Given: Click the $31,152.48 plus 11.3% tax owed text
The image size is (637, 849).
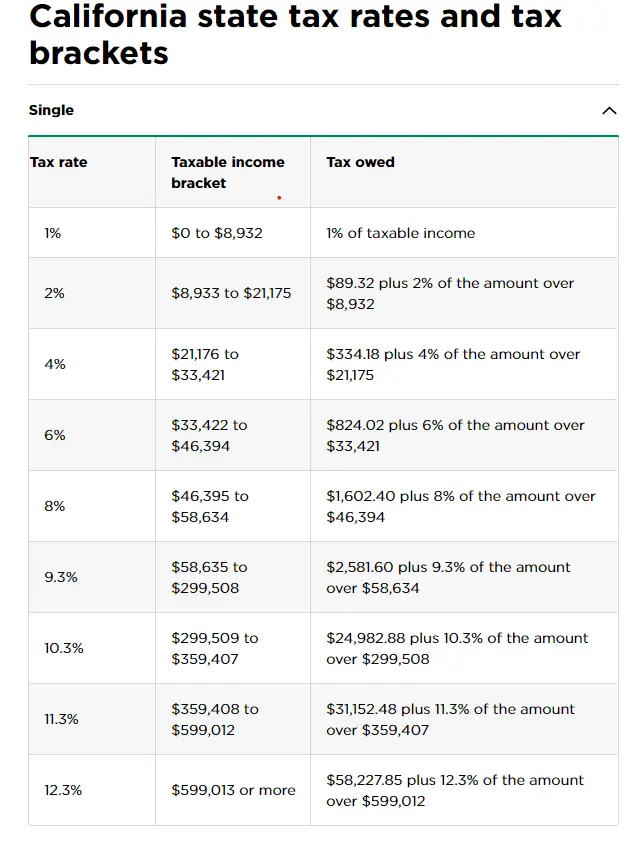Looking at the screenshot, I should point(450,719).
